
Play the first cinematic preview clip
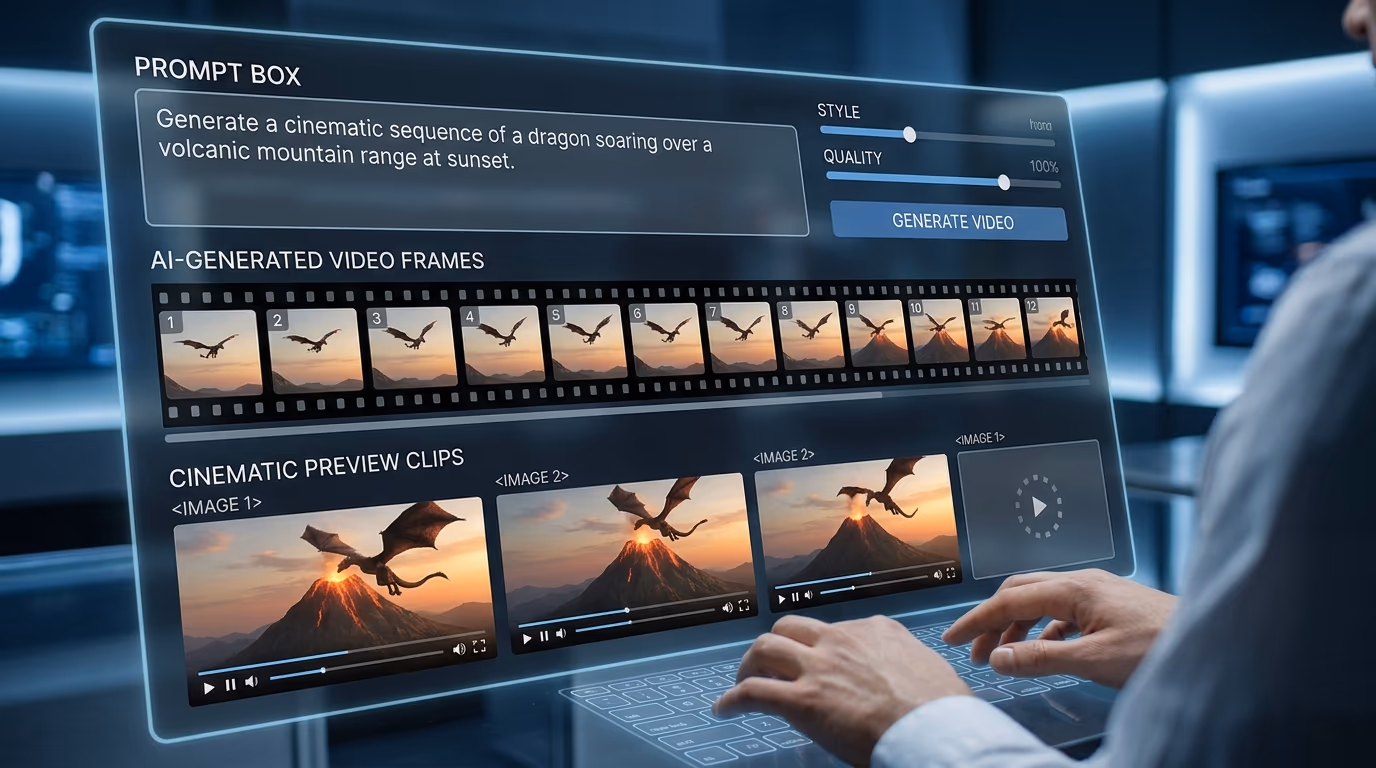pos(209,688)
